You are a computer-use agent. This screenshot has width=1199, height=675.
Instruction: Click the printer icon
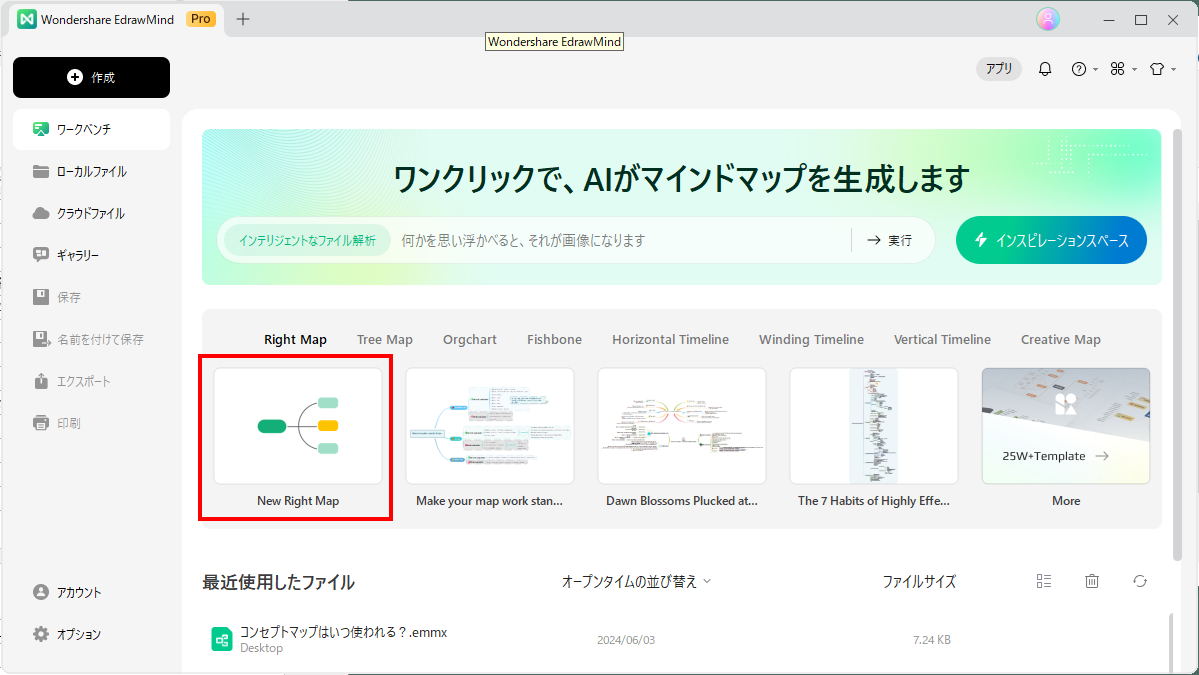click(41, 423)
